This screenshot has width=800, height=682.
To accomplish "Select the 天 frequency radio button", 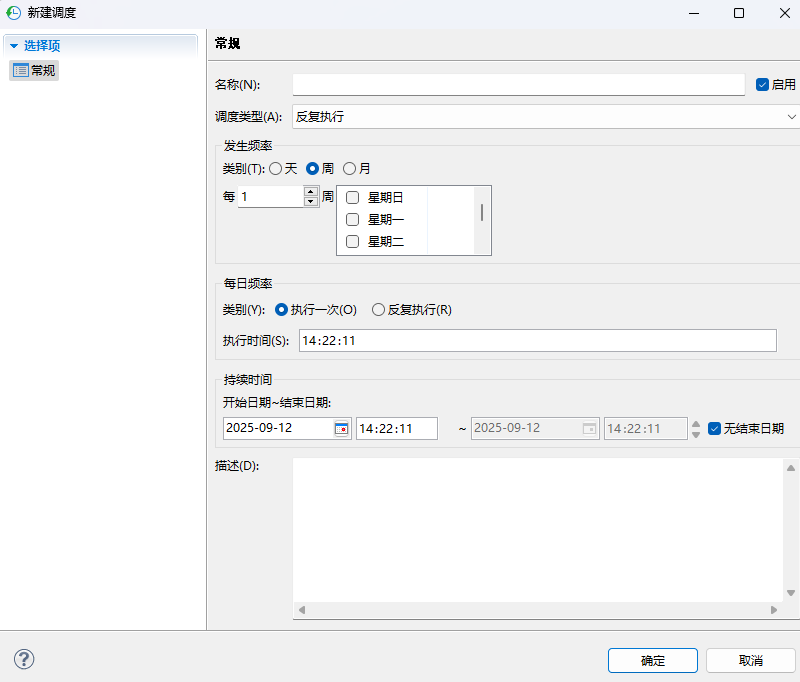I will coord(276,168).
